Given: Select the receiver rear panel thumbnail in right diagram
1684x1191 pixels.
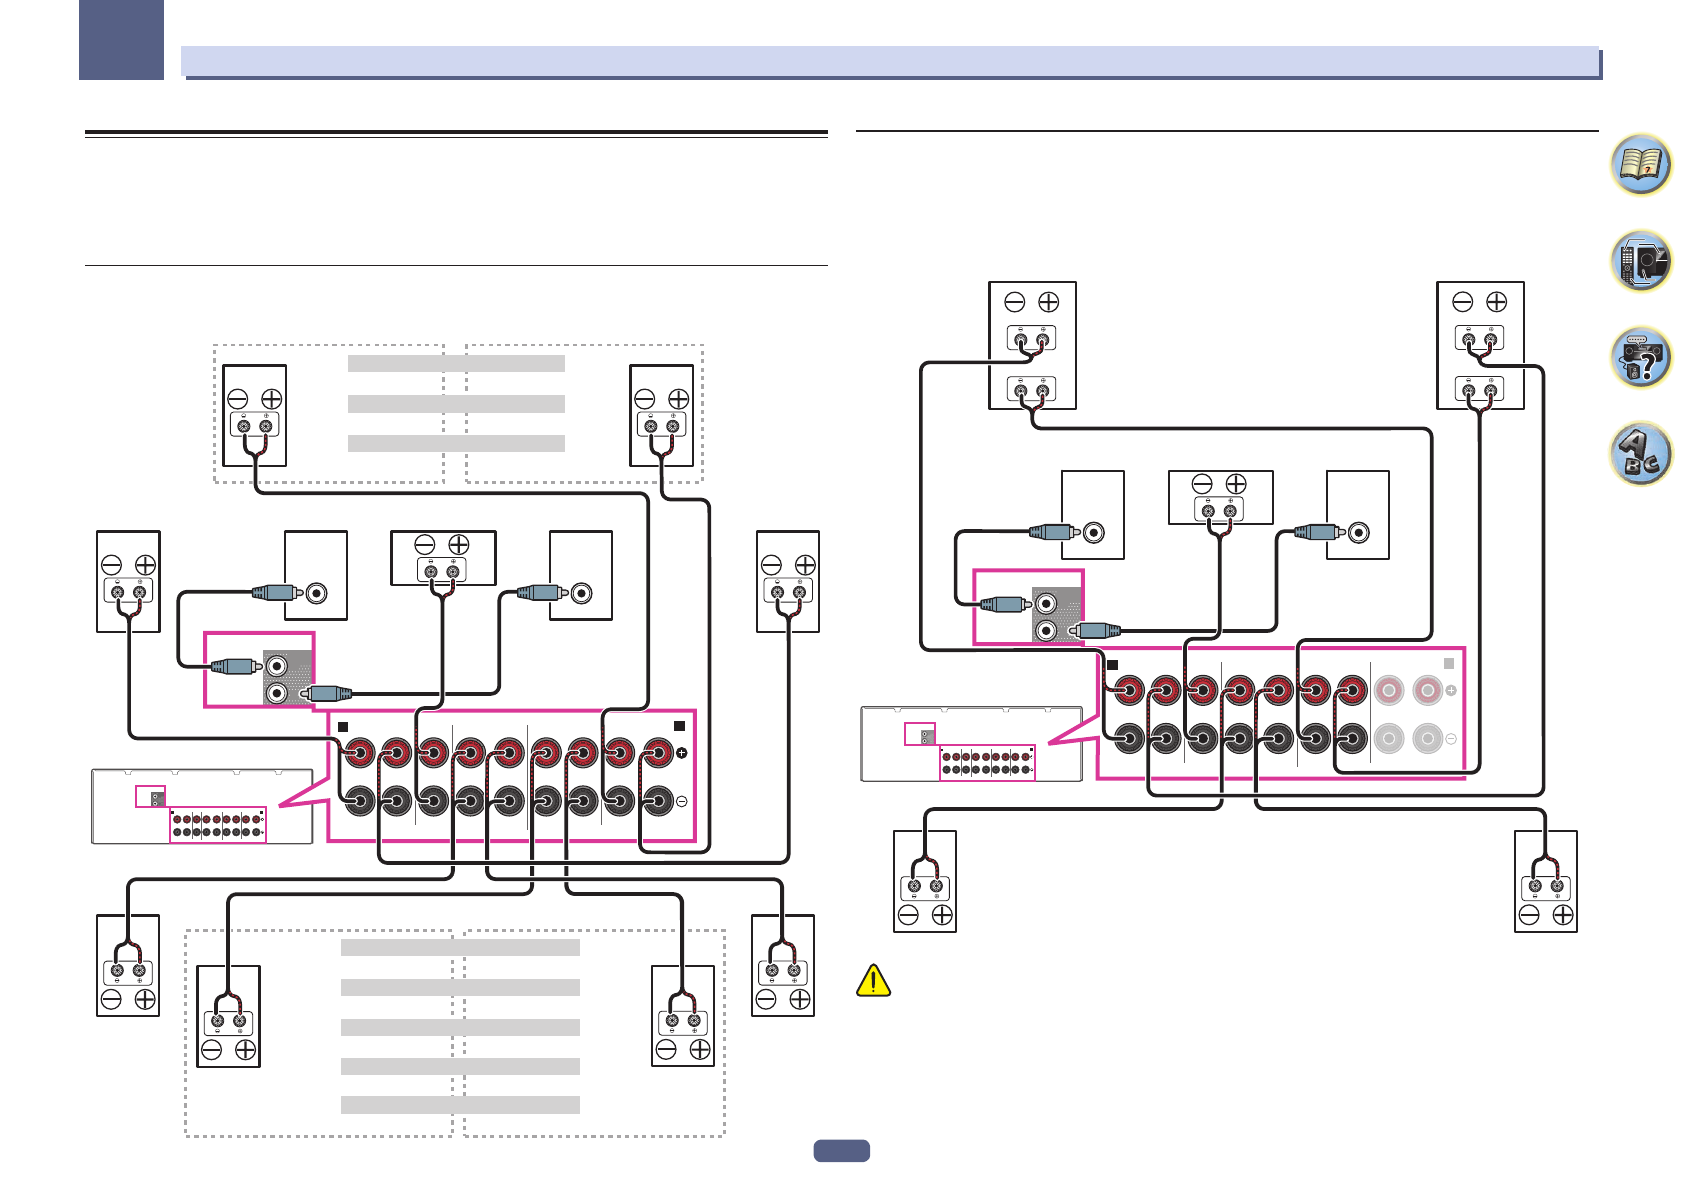Looking at the screenshot, I should (970, 744).
